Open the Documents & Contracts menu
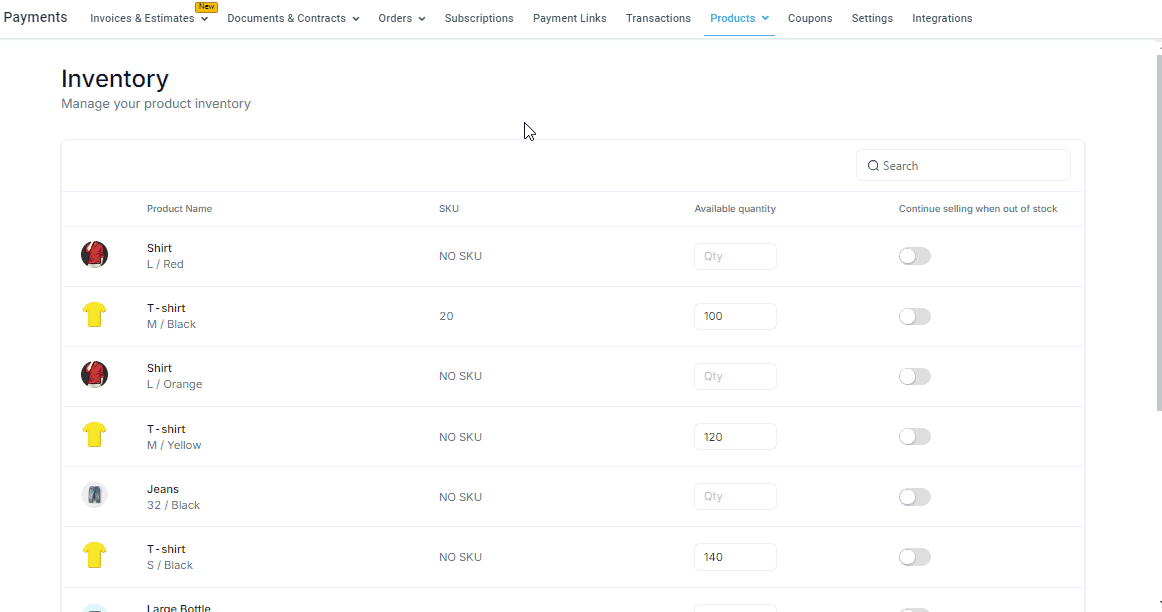This screenshot has width=1162, height=612. 286,19
